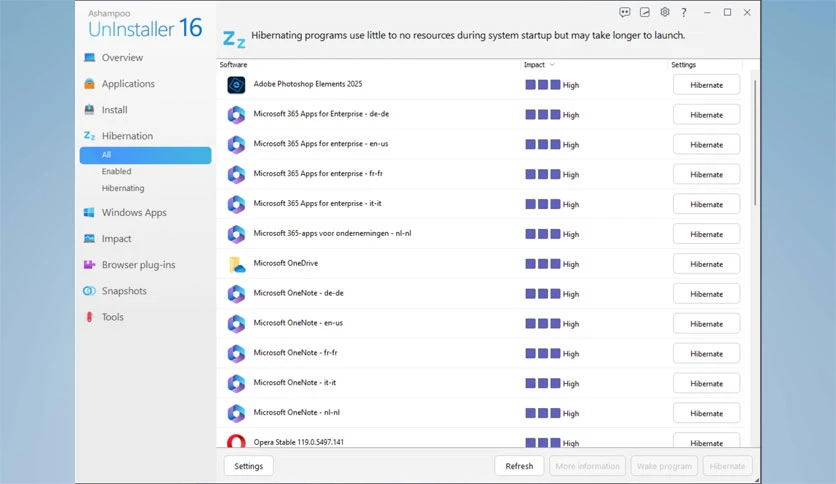
Task: Click the Tools icon in sidebar
Action: coord(89,317)
